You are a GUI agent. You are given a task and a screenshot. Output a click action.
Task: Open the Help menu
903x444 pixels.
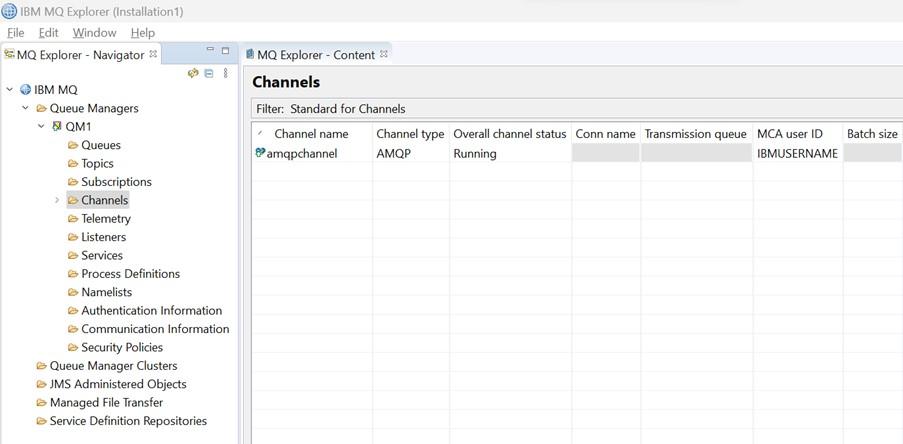click(x=143, y=33)
